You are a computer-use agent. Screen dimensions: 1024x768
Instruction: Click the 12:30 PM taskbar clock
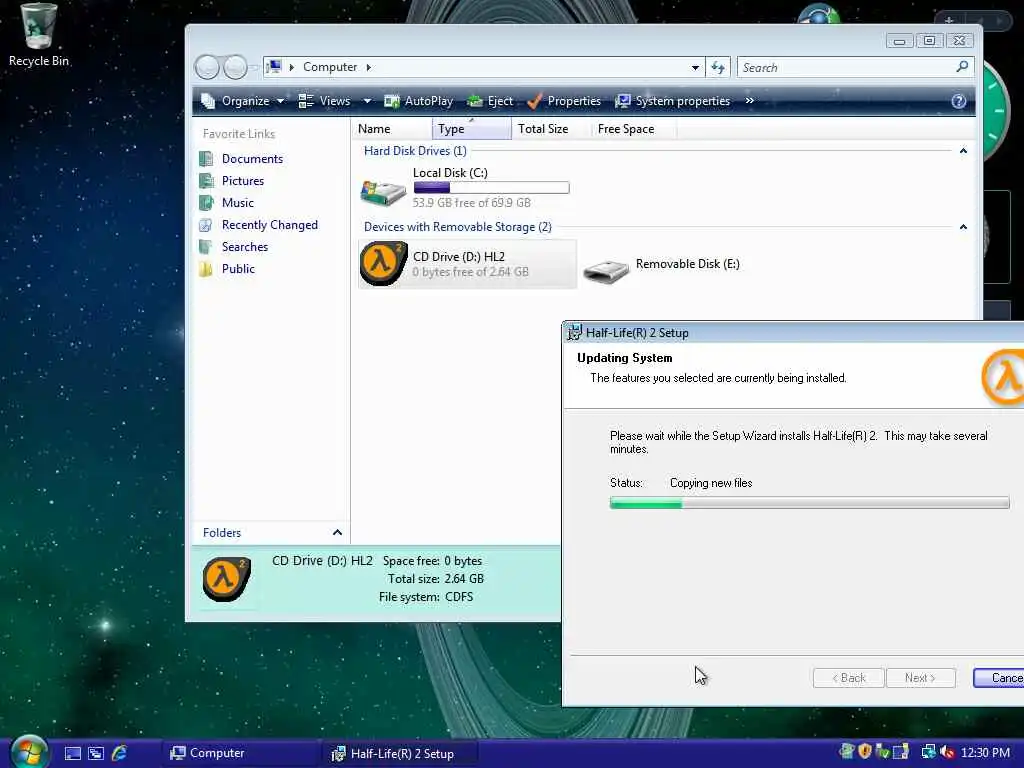[x=985, y=752]
